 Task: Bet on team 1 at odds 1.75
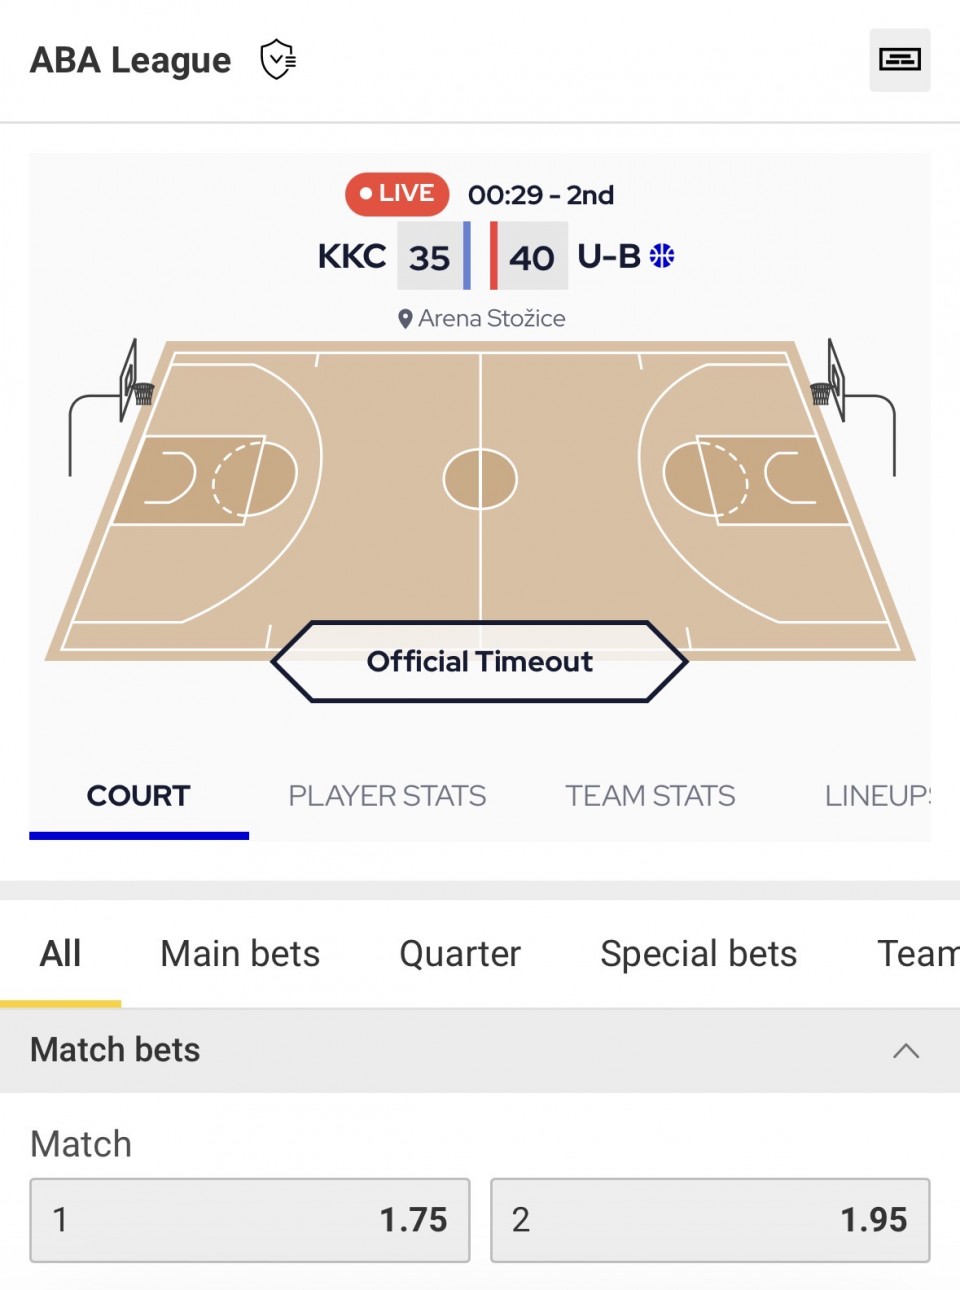pyautogui.click(x=250, y=1220)
